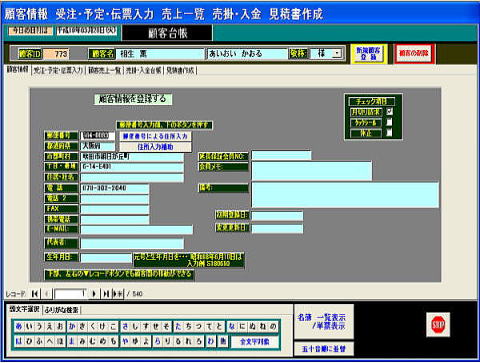Switch to the ふりがな検索 tab
The width and height of the screenshot is (480, 363).
pos(61,310)
